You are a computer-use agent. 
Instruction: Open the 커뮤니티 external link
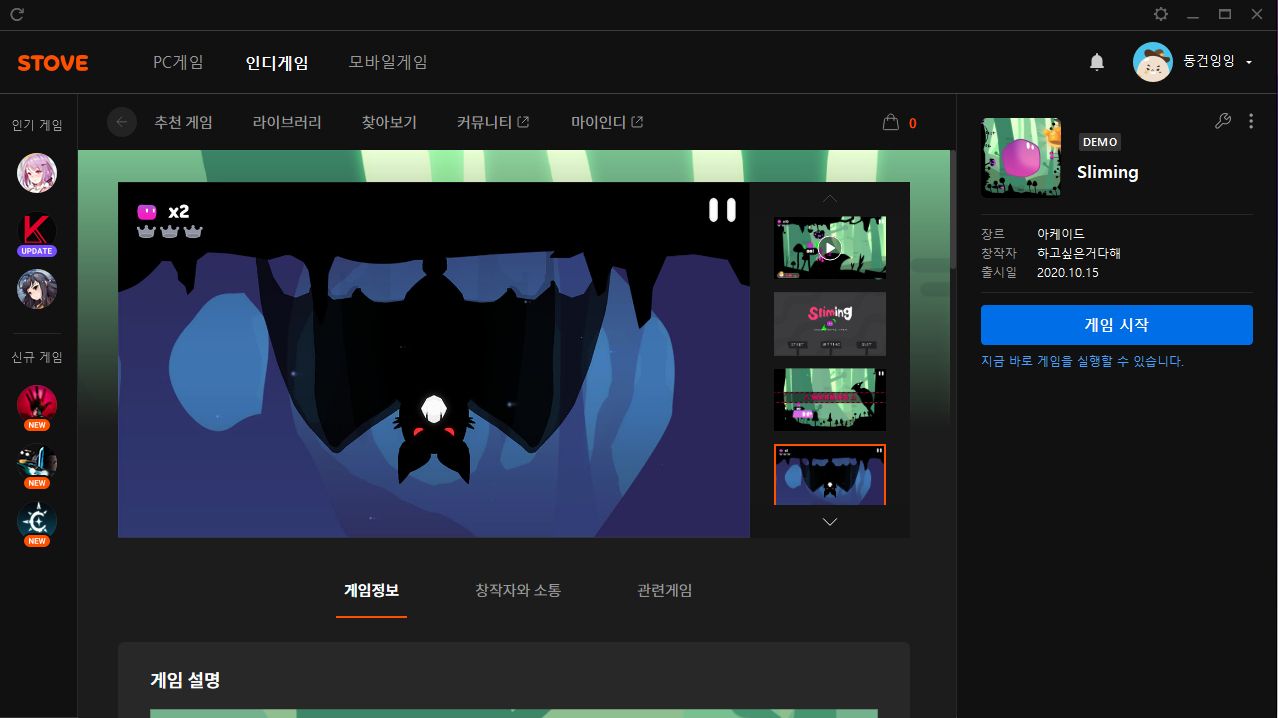pyautogui.click(x=492, y=122)
